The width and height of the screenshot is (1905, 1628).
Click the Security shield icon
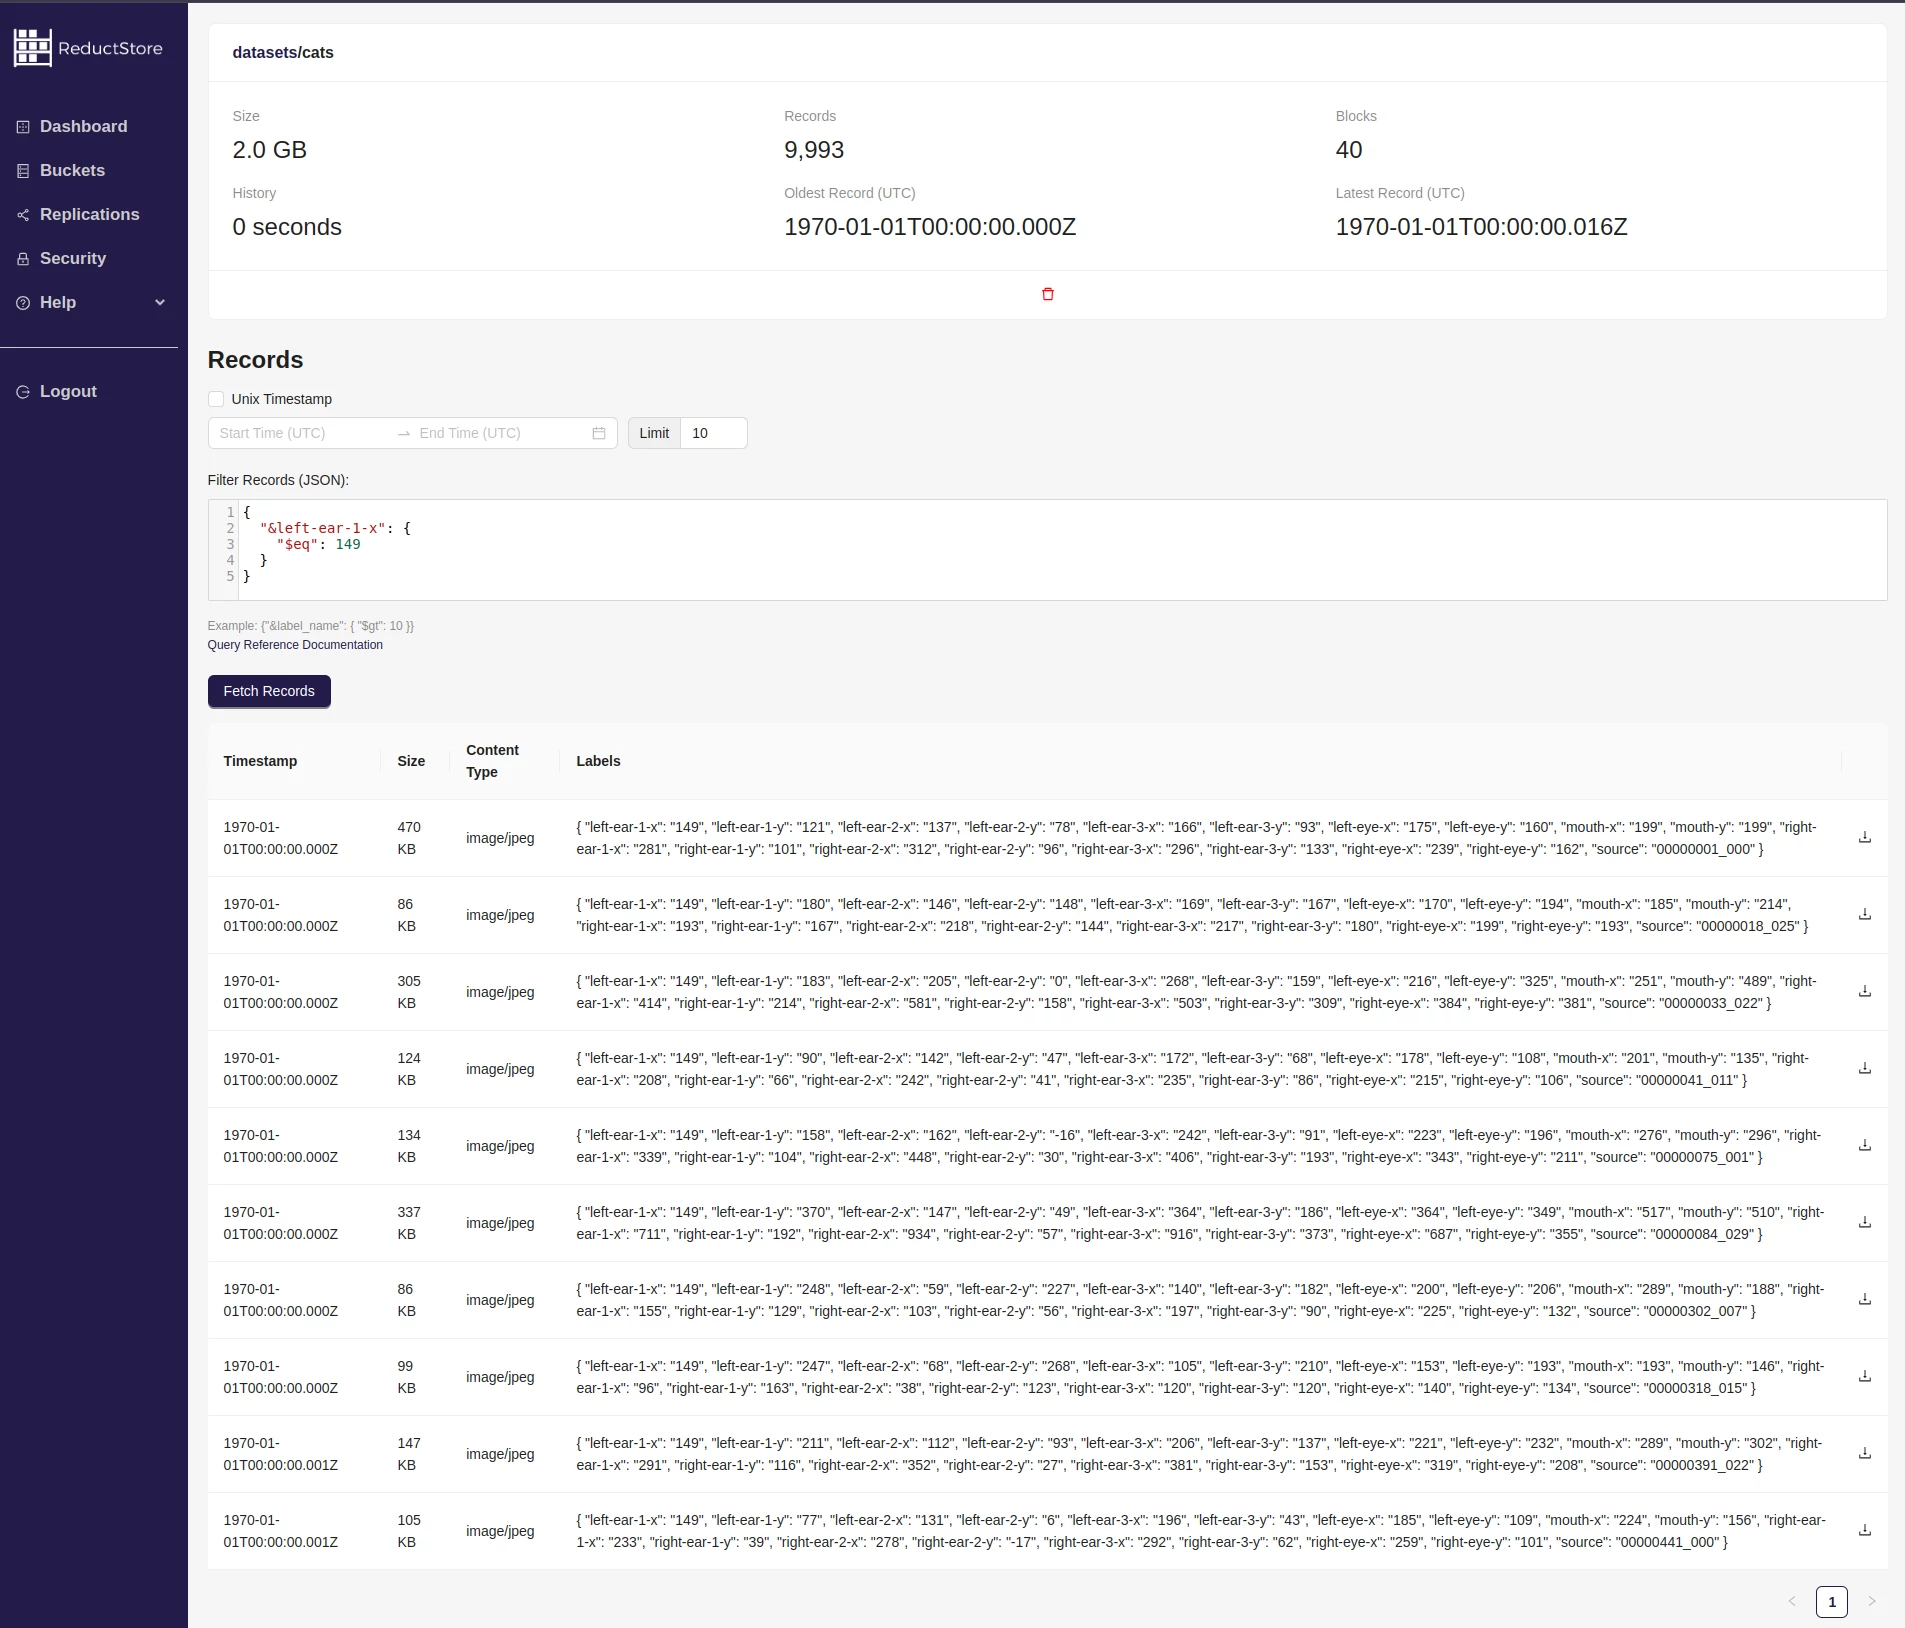pyautogui.click(x=22, y=258)
